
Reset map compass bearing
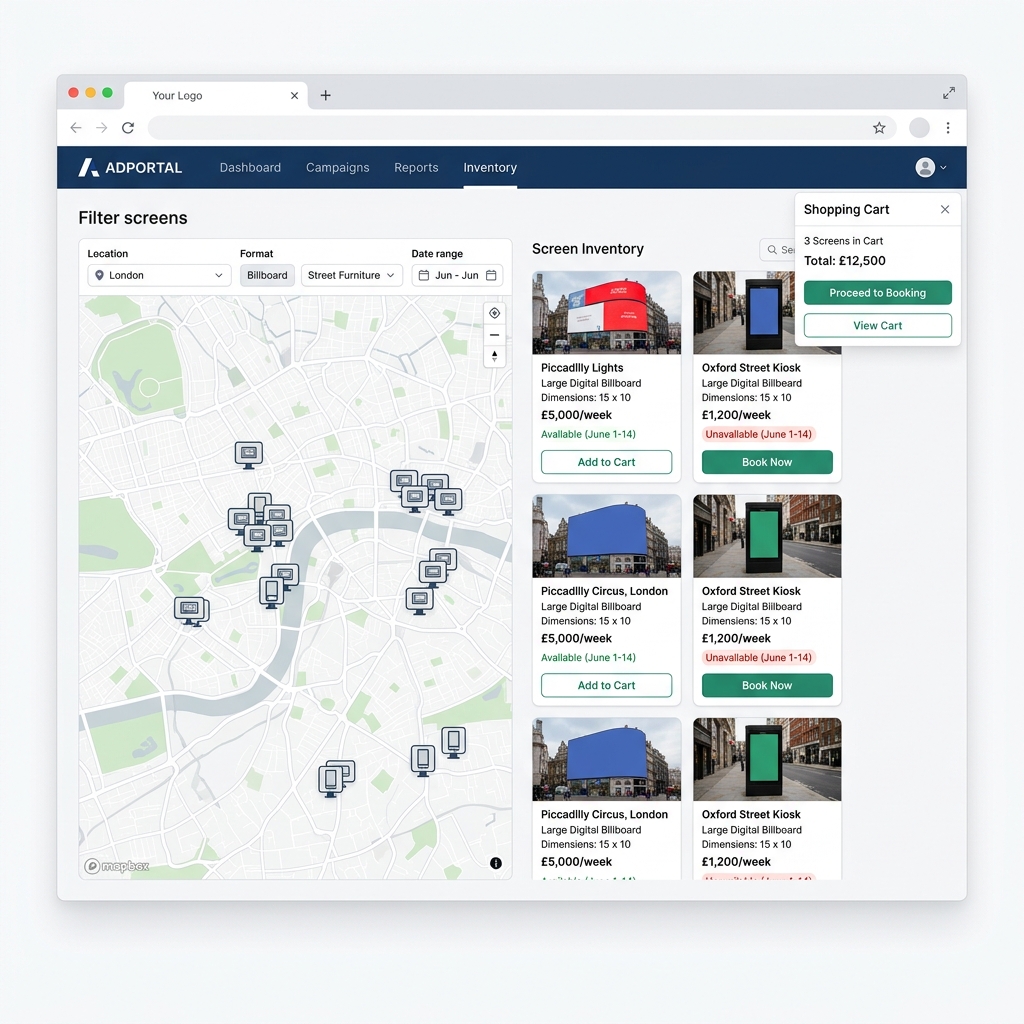click(494, 357)
